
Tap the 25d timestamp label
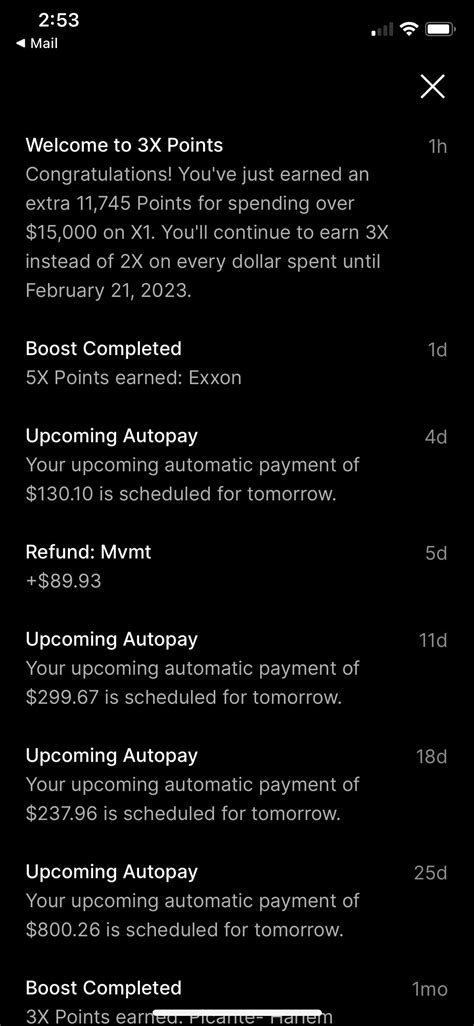pyautogui.click(x=431, y=873)
